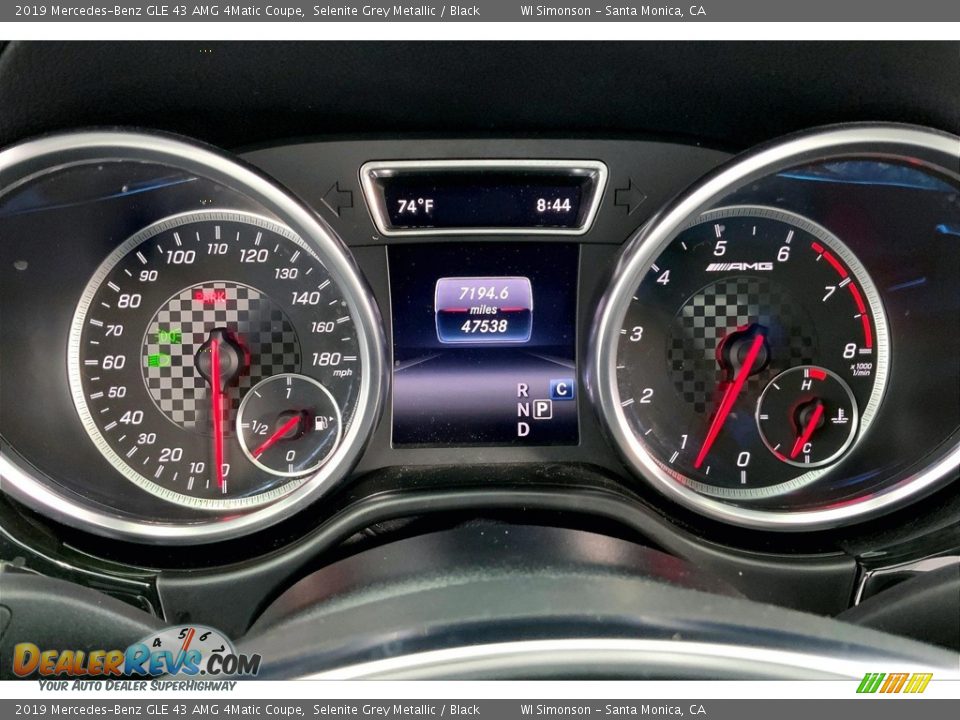This screenshot has width=960, height=720.
Task: Click the 3 mark on the tachometer
Action: 637,334
